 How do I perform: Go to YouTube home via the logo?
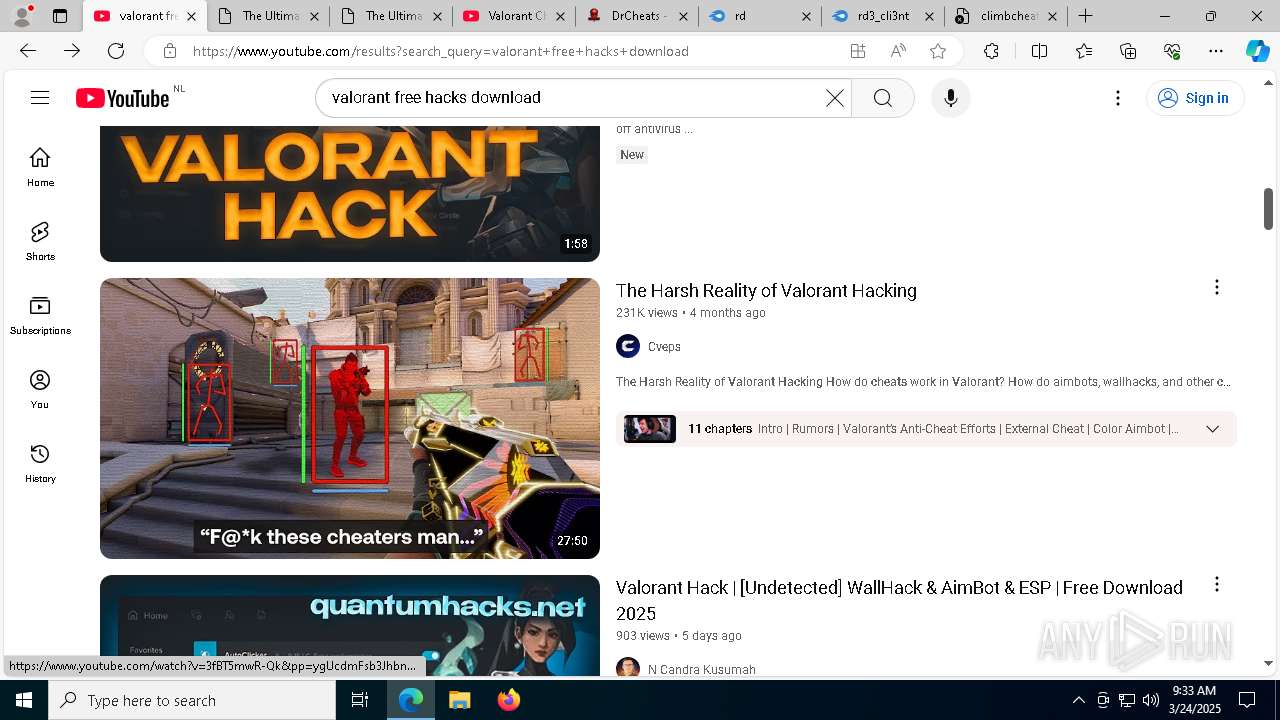122,98
